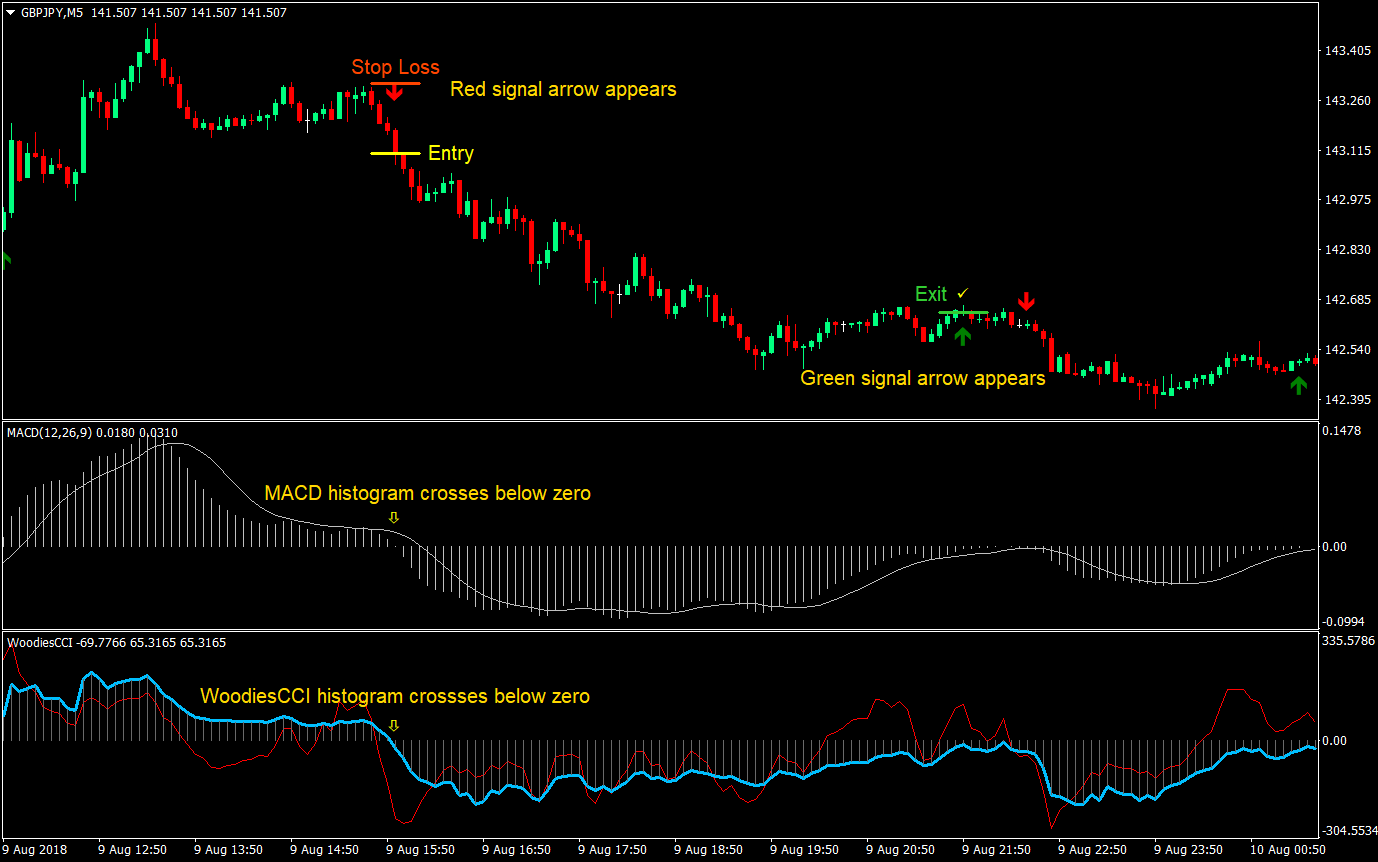The height and width of the screenshot is (862, 1378).
Task: Click the MACD histogram crosses below zero text
Action: [428, 493]
